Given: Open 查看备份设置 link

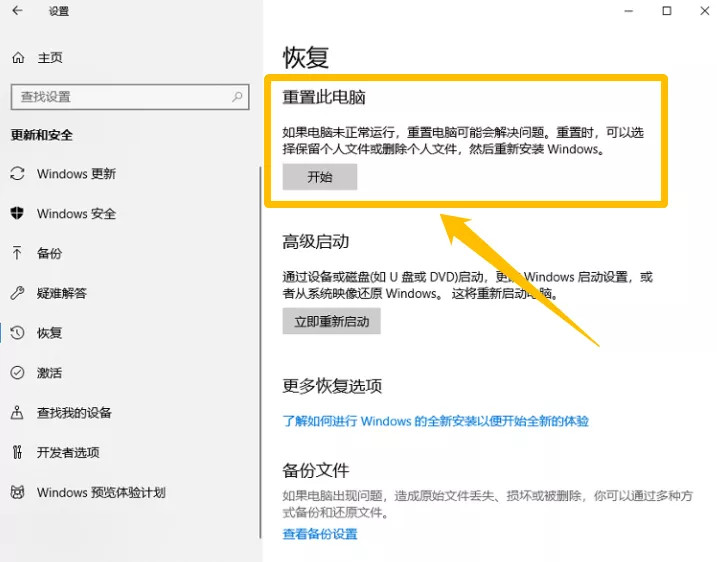Looking at the screenshot, I should (320, 534).
